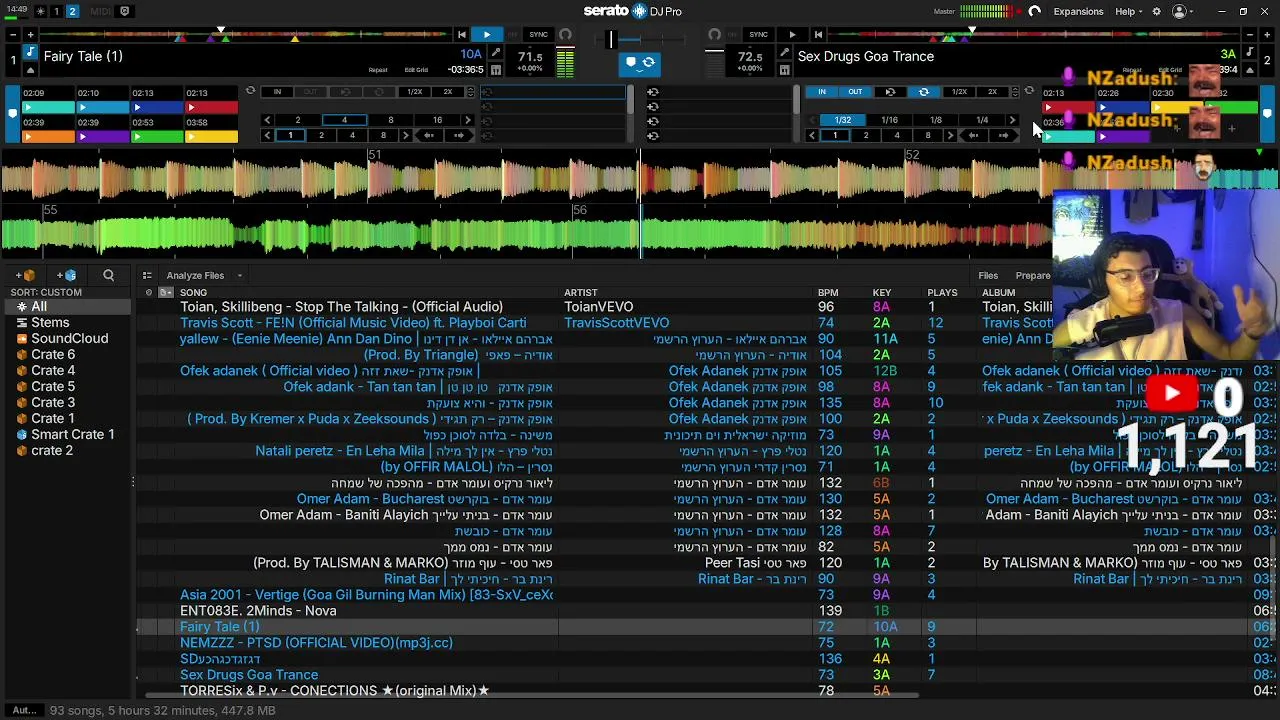This screenshot has width=1280, height=720.
Task: Eject the track from deck 1
Action: [x=30, y=70]
